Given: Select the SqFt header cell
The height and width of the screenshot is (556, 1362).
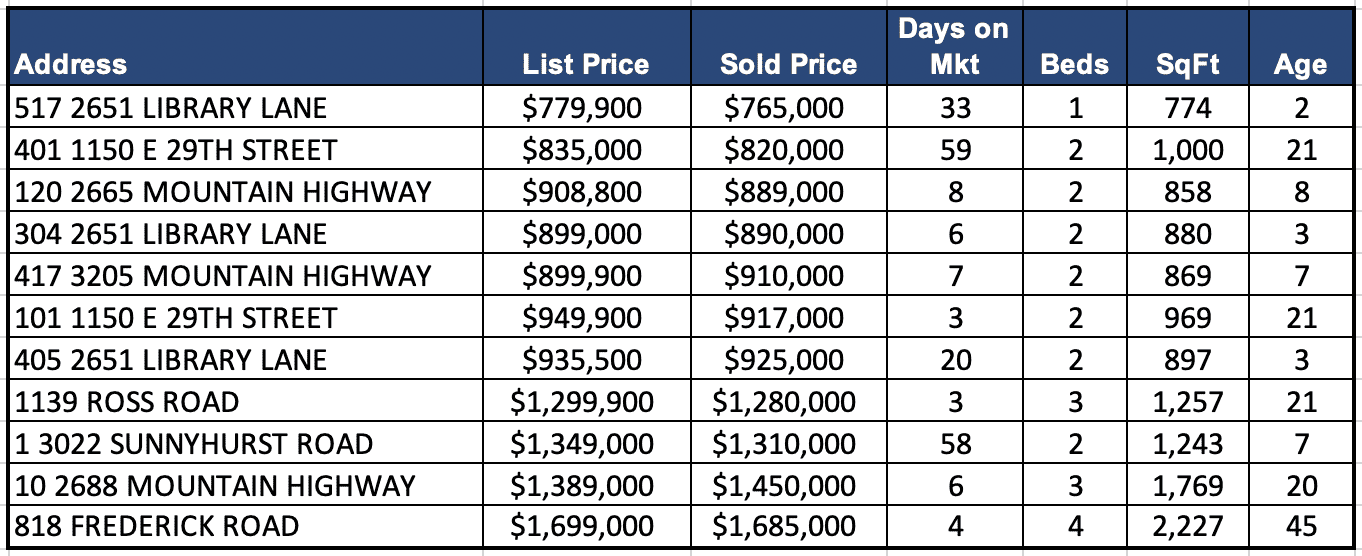Looking at the screenshot, I should (1187, 64).
